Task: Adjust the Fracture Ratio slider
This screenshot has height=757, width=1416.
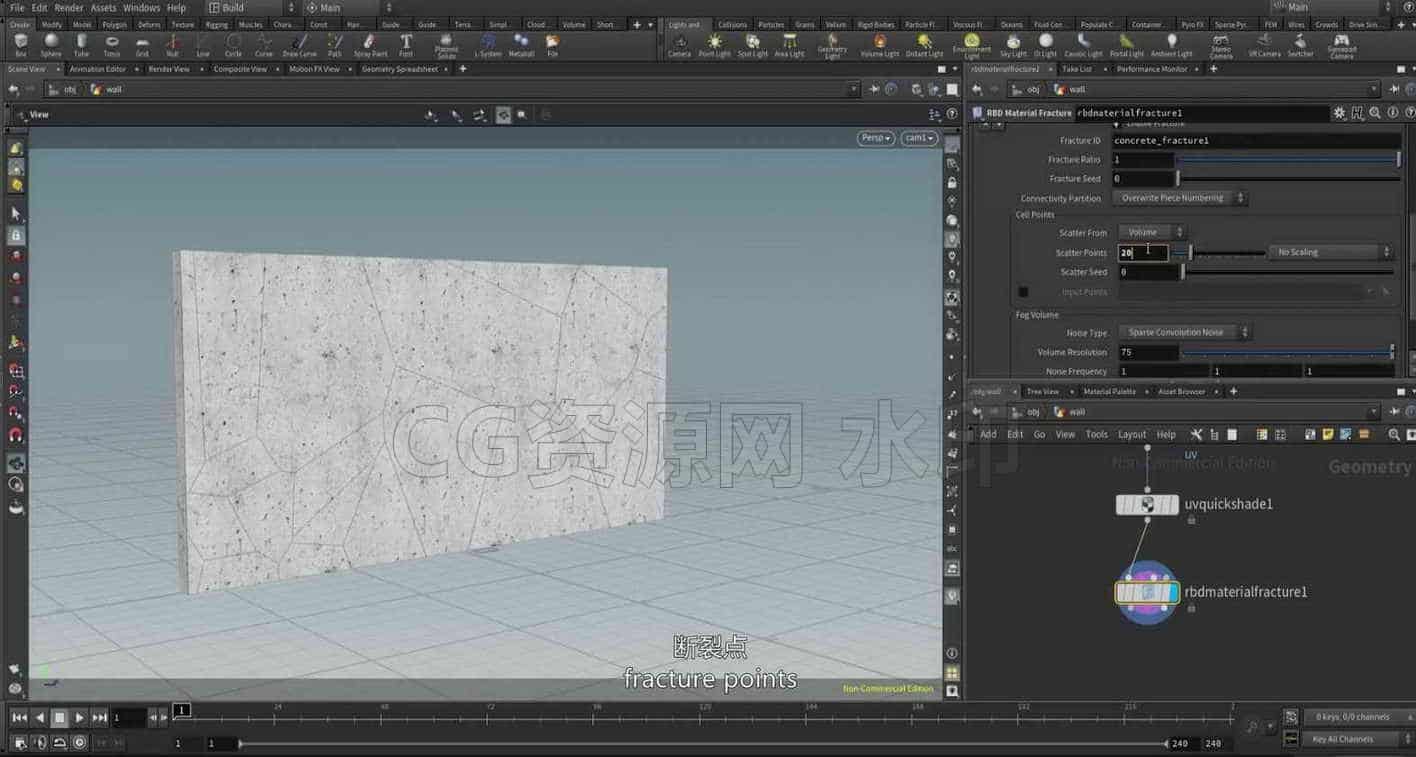Action: tap(1288, 159)
